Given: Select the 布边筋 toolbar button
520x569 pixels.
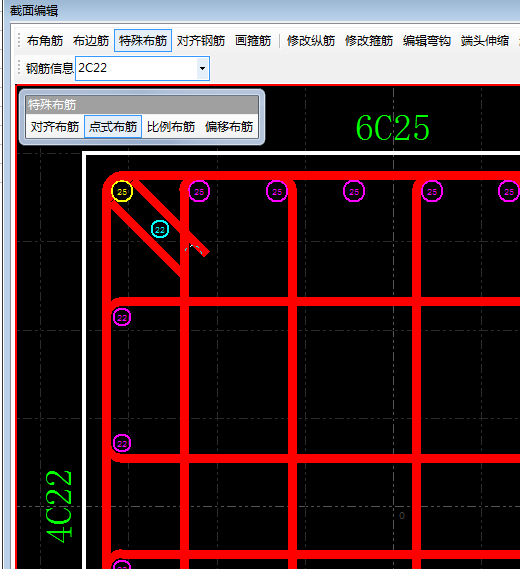Looking at the screenshot, I should click(91, 41).
